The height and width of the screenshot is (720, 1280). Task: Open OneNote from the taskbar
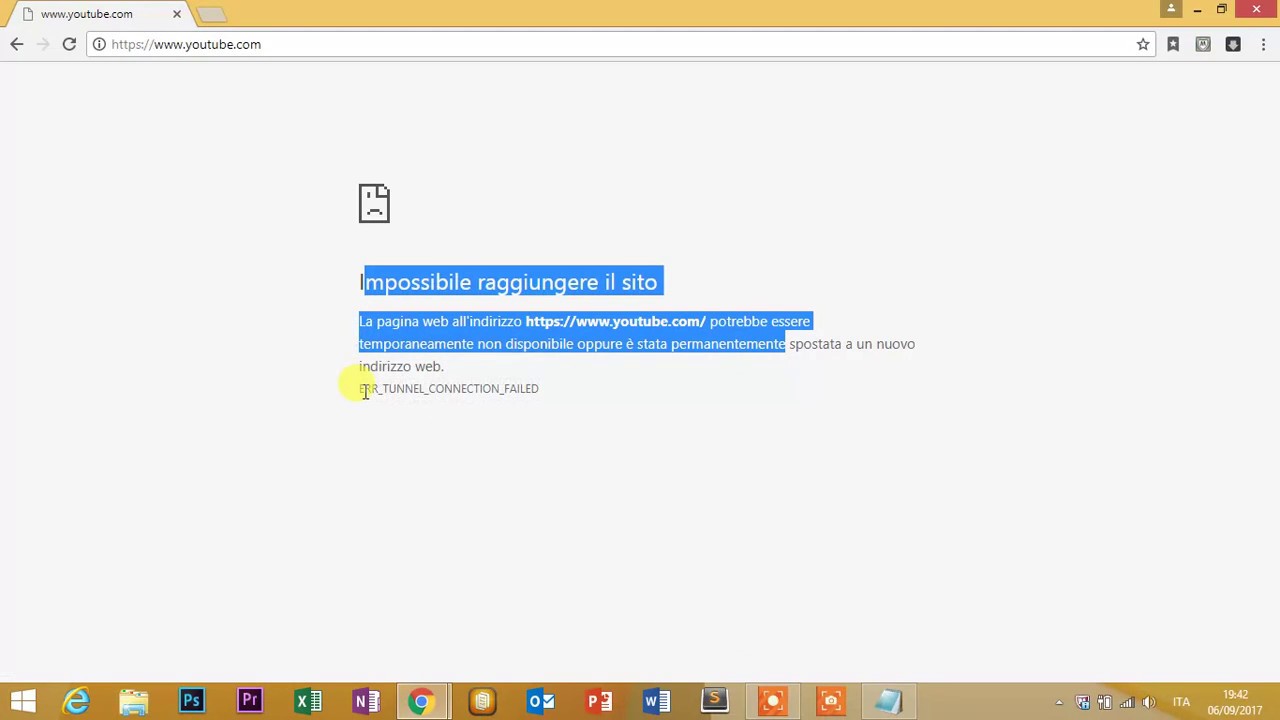[x=366, y=701]
